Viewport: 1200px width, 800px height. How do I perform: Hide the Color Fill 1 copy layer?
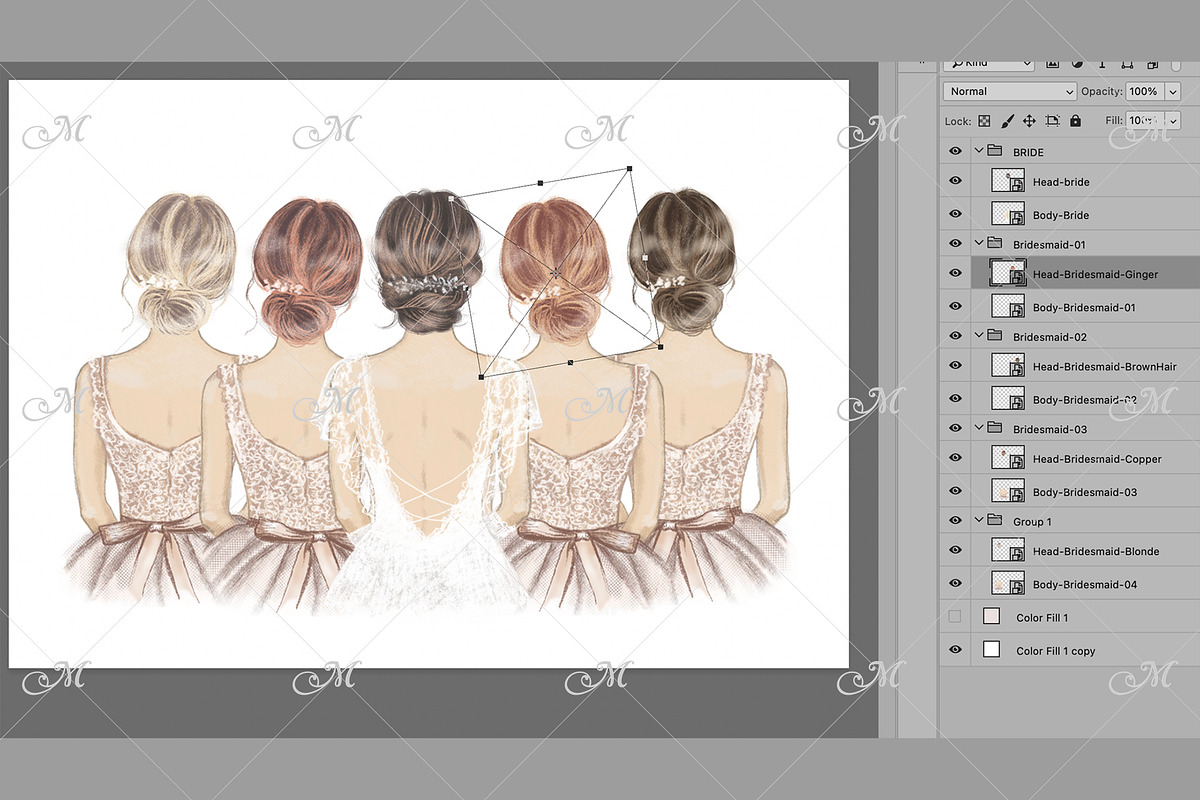[955, 650]
